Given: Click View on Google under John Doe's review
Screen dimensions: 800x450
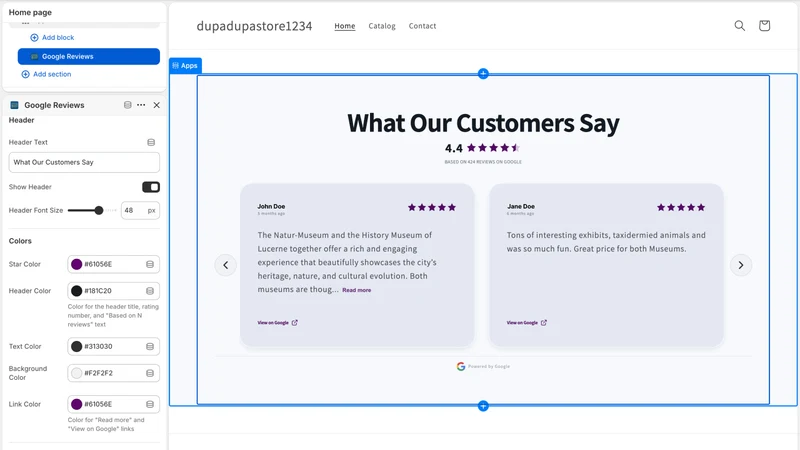Looking at the screenshot, I should [x=273, y=322].
